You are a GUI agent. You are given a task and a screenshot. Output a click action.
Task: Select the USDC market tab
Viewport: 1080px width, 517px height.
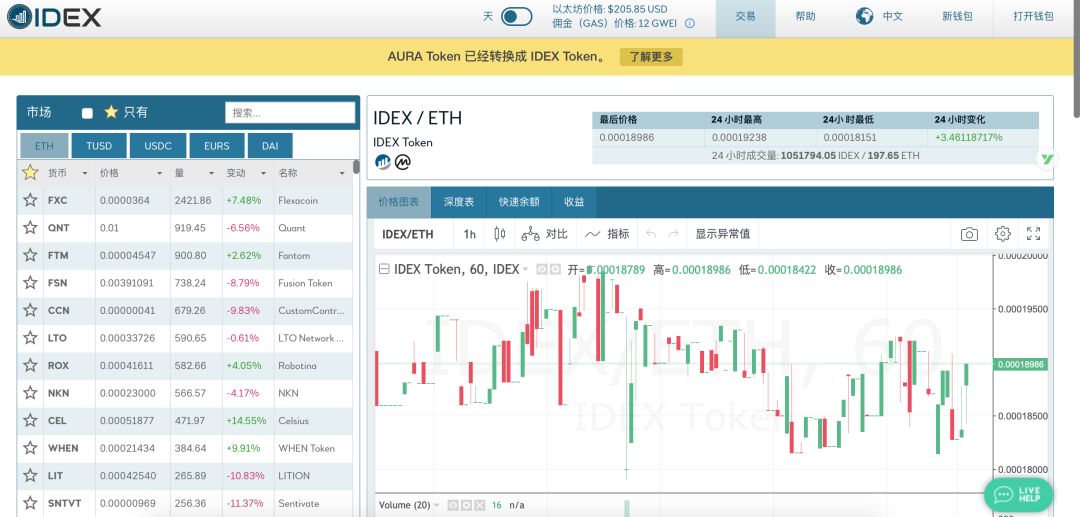tap(158, 146)
